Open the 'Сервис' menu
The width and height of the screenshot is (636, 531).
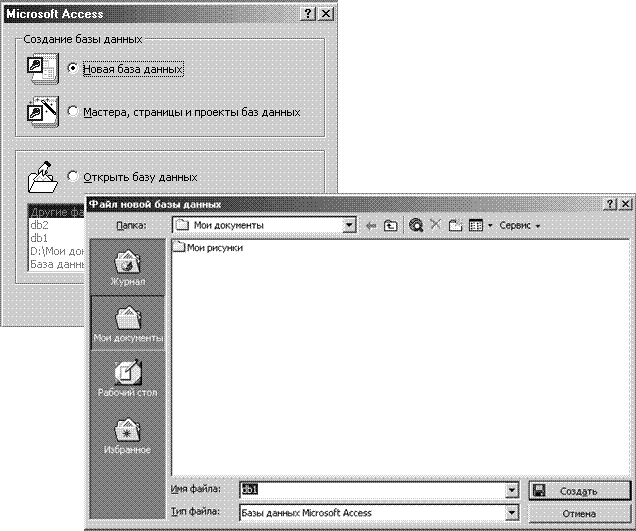(x=520, y=225)
